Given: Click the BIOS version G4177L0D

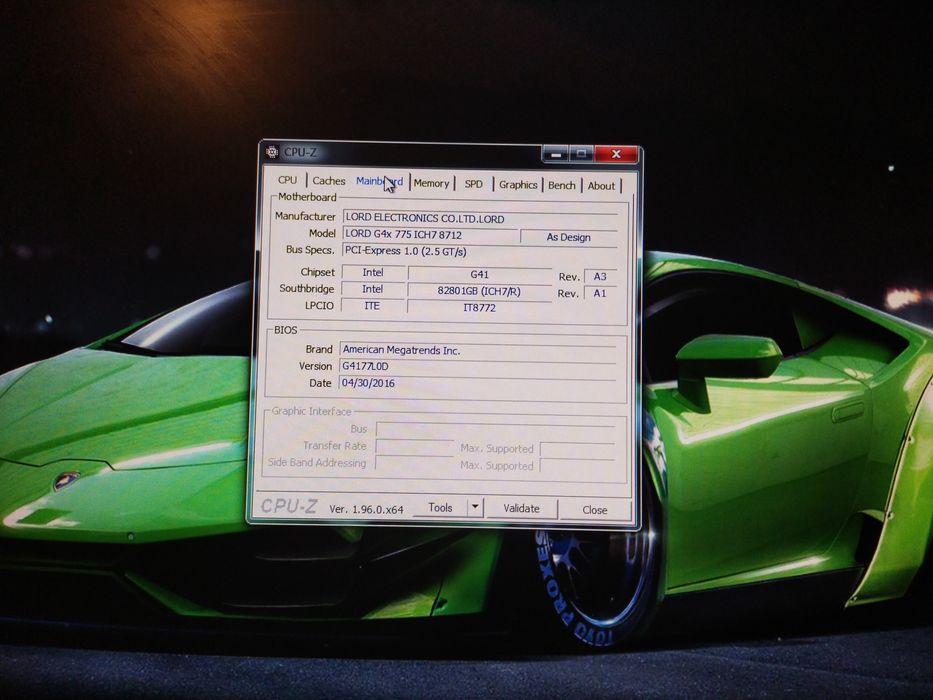Looking at the screenshot, I should pos(477,366).
